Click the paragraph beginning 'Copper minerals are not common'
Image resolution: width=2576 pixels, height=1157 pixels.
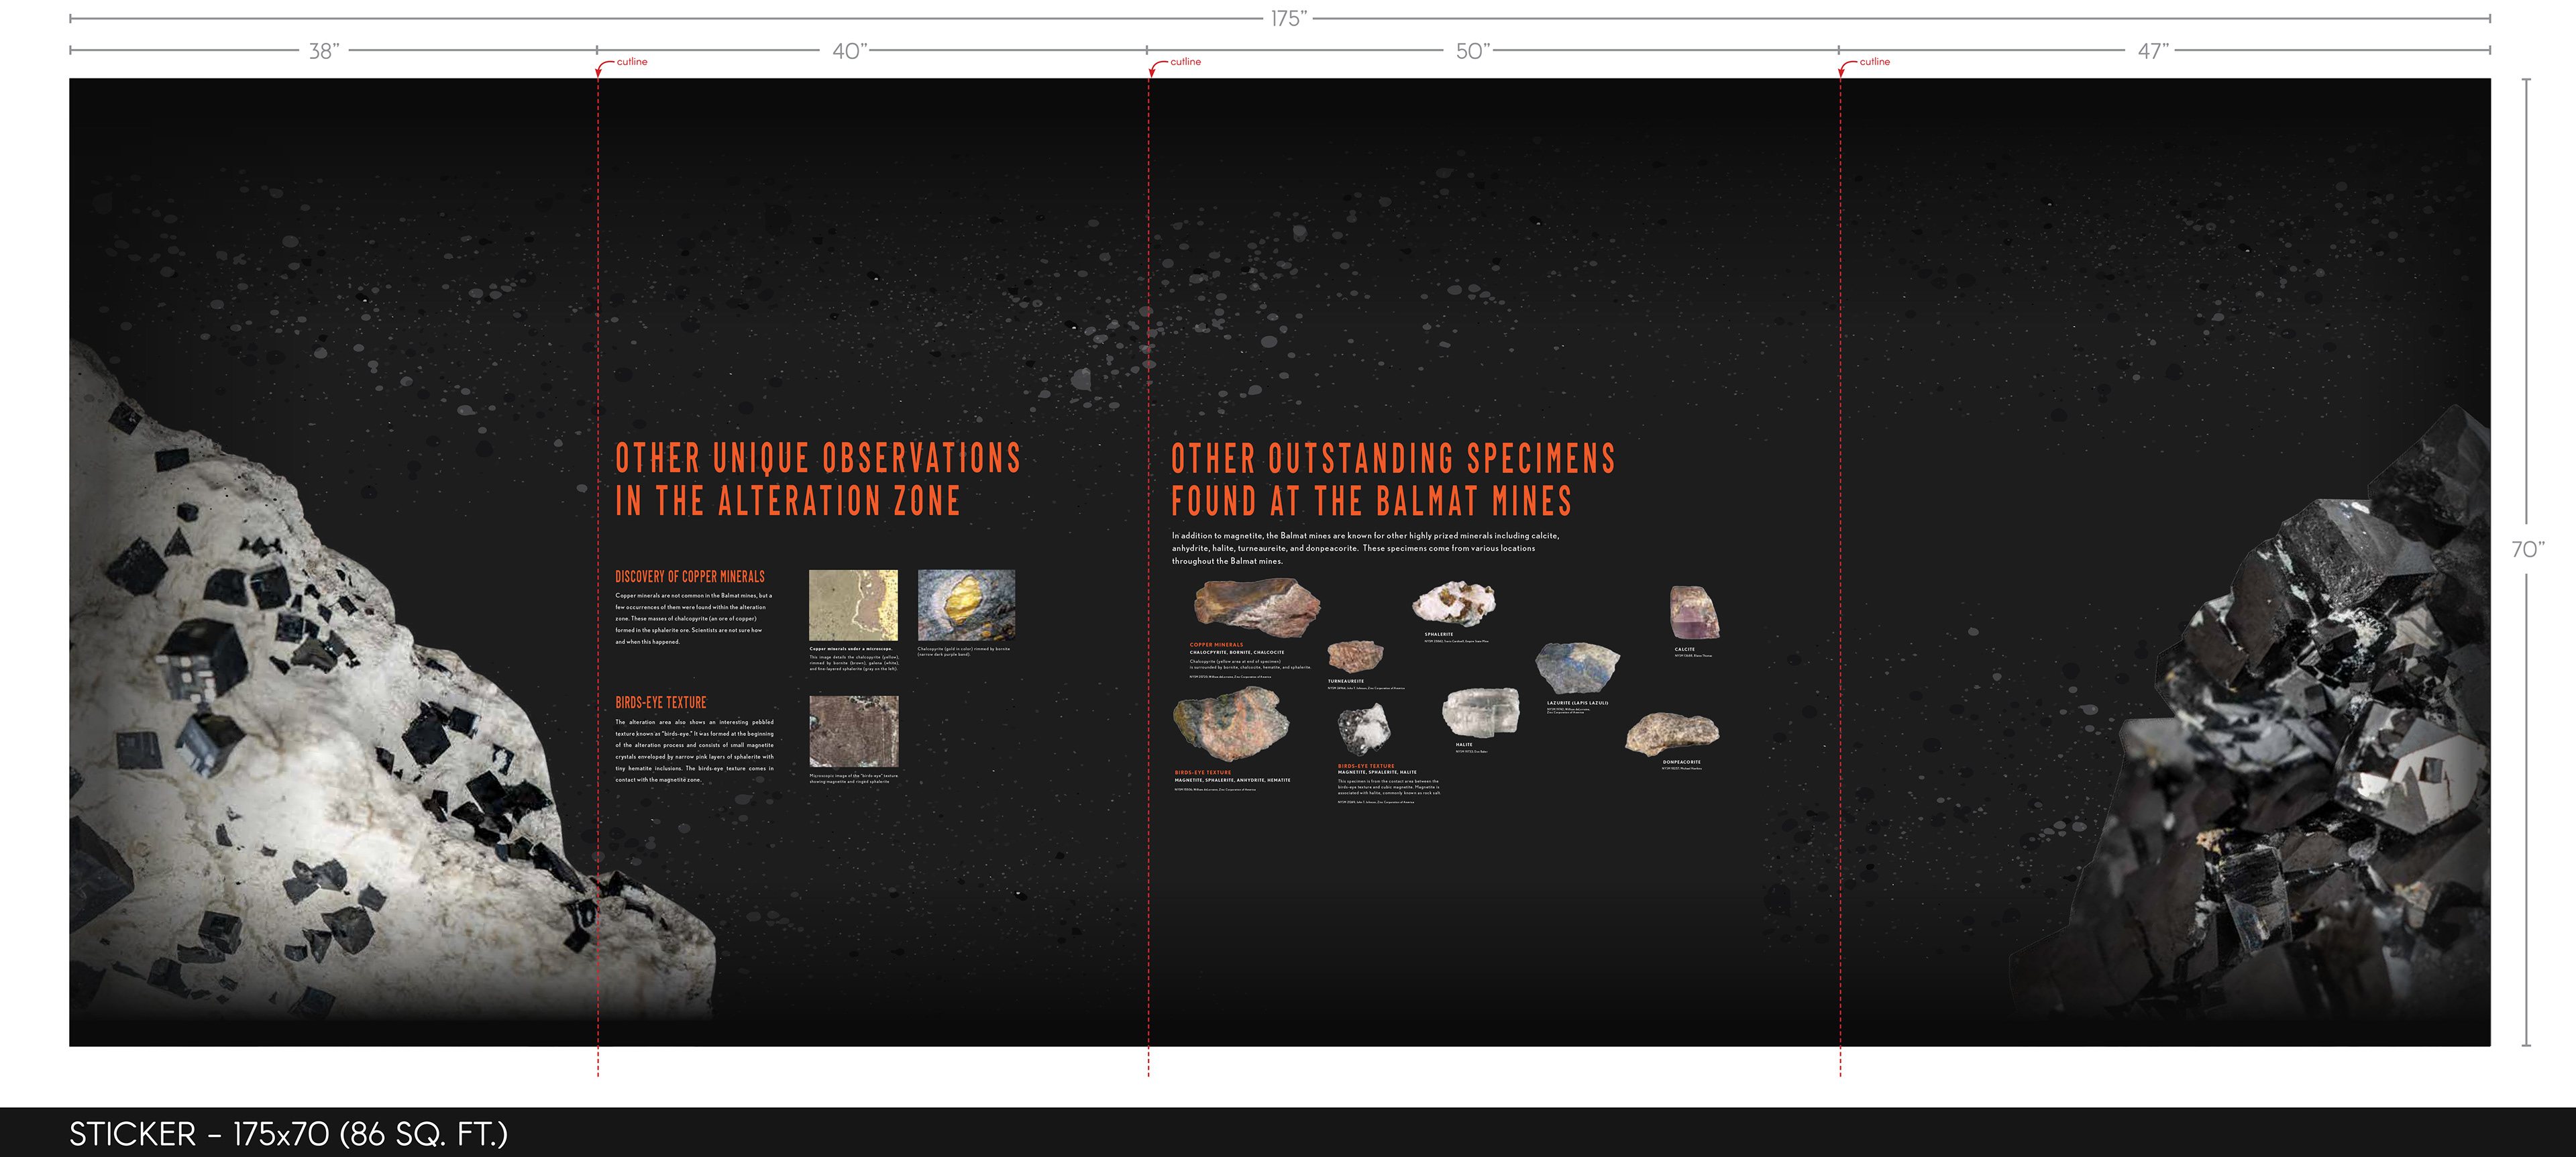tap(693, 618)
